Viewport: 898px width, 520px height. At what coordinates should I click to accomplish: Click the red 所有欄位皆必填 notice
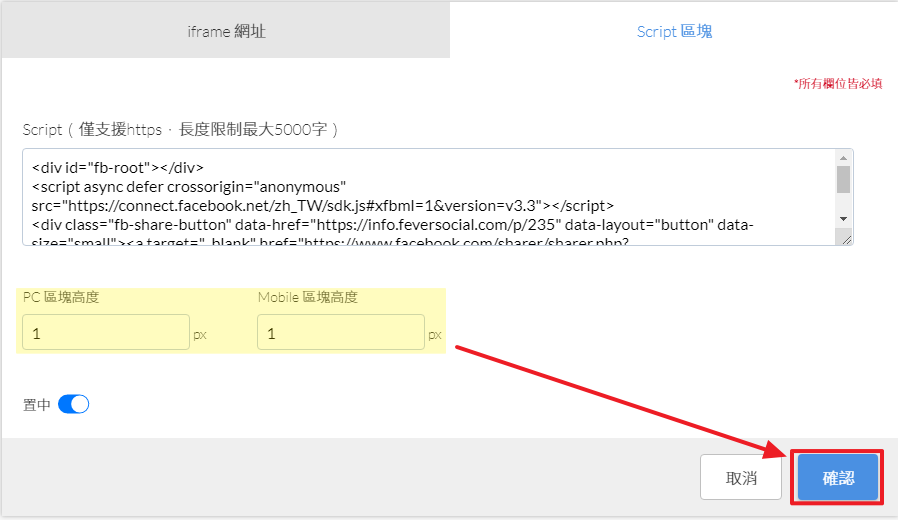pos(838,84)
